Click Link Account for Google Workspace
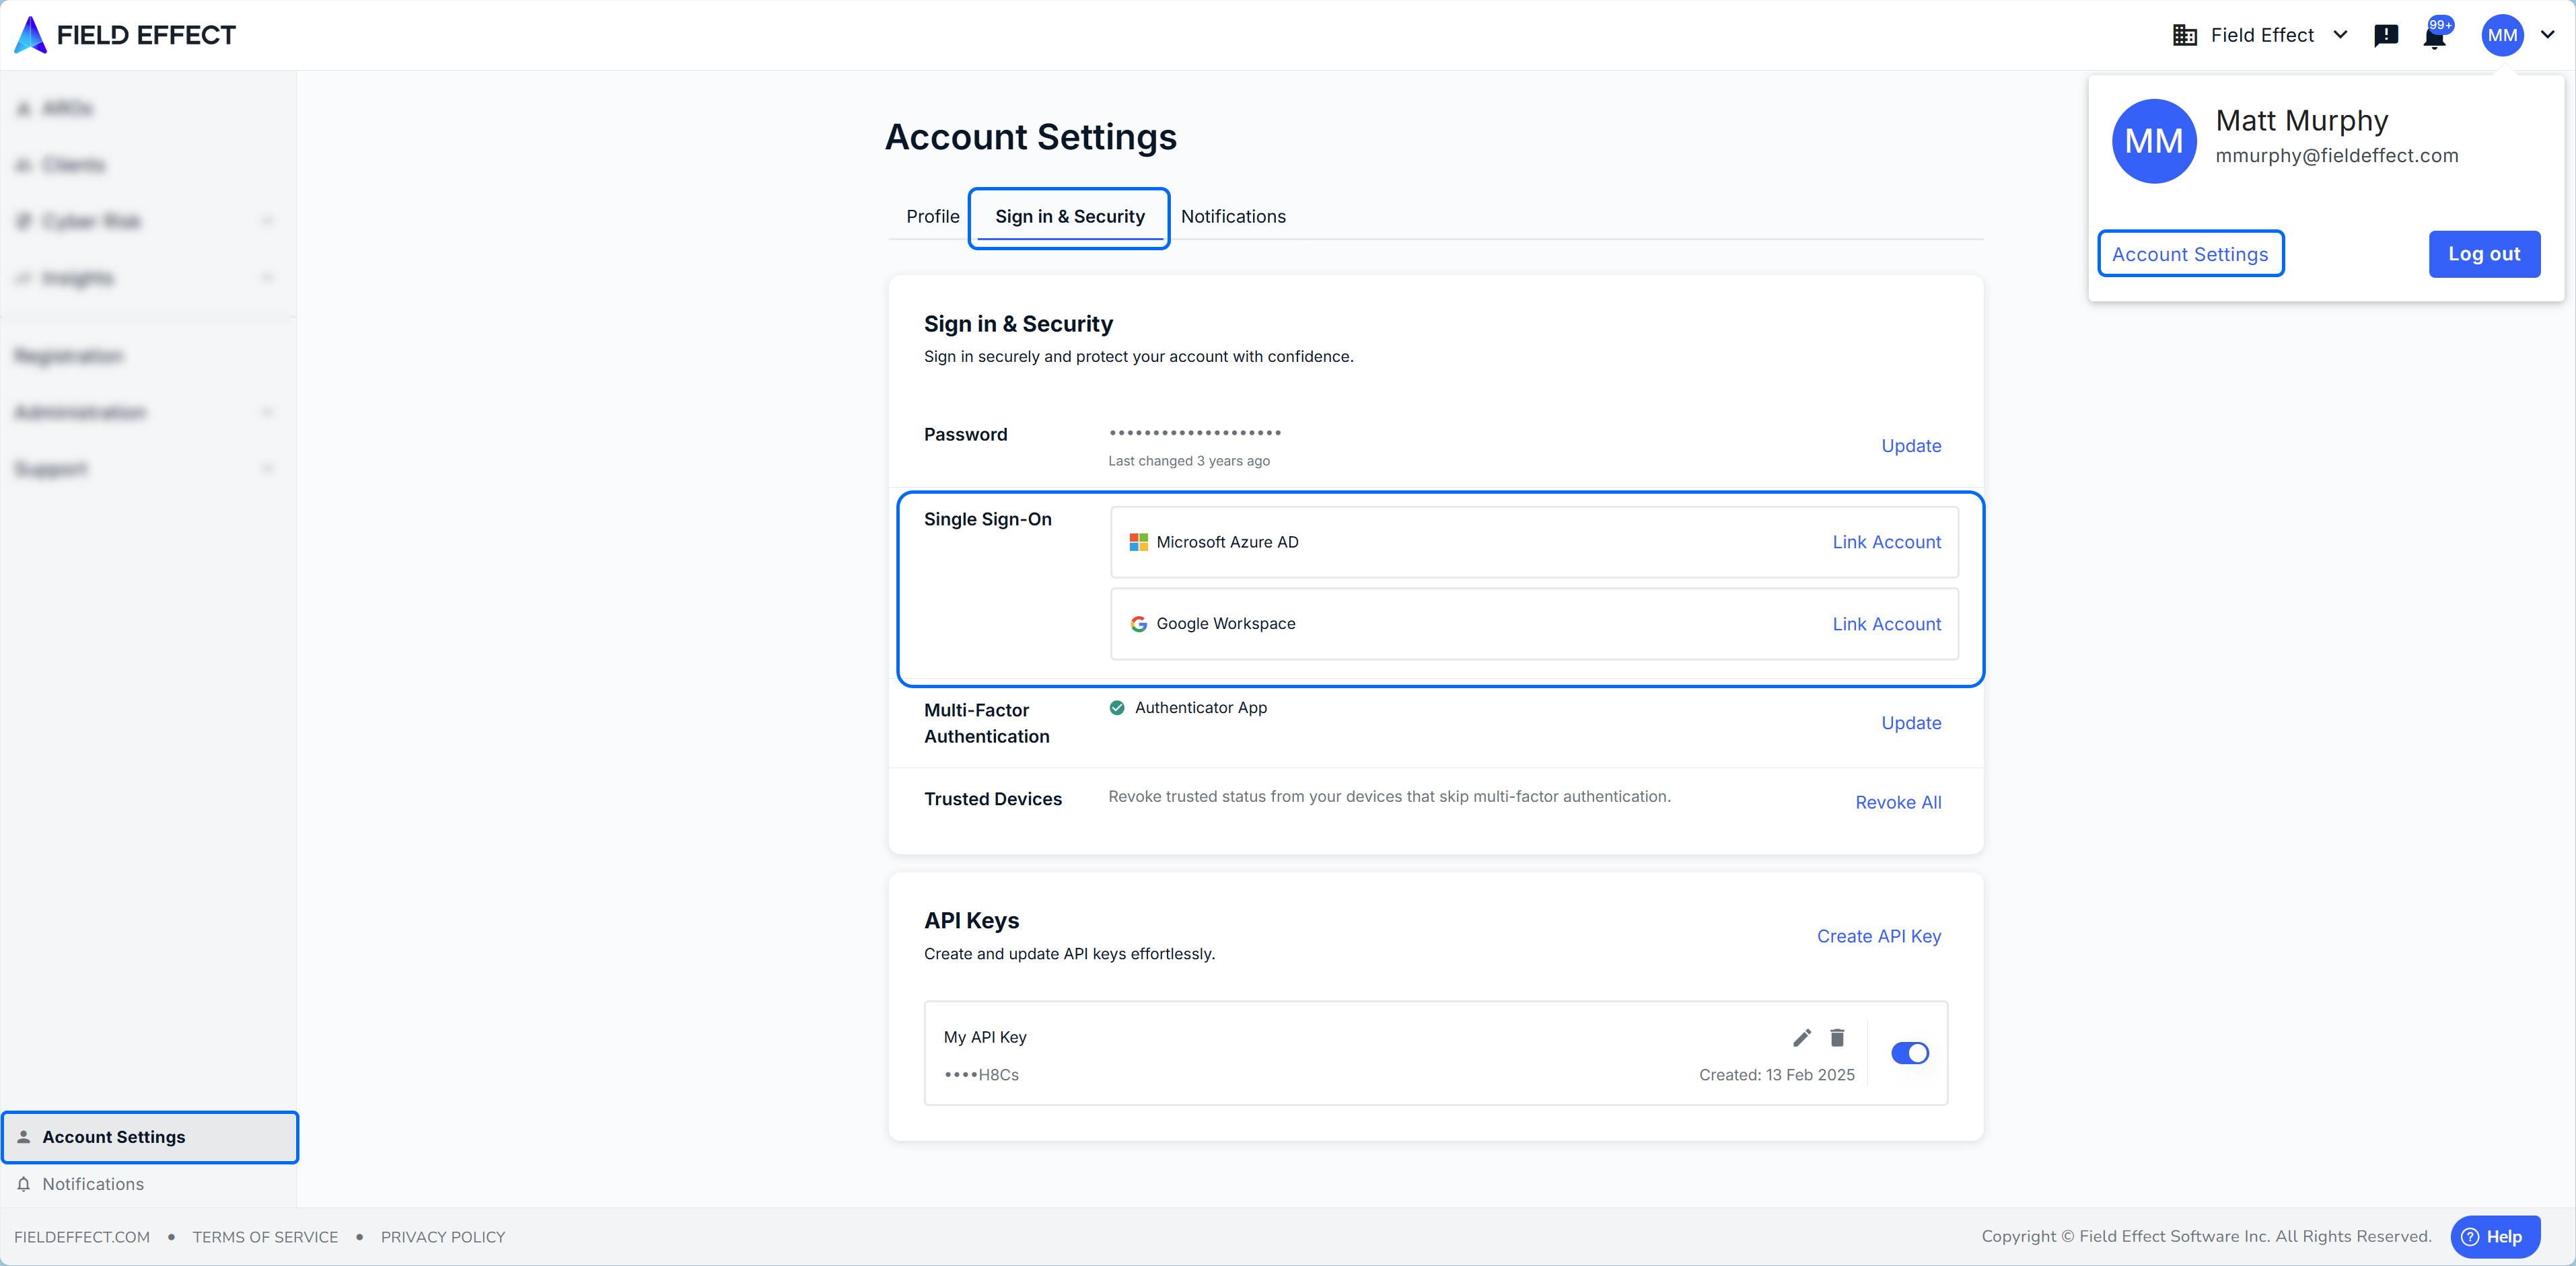The width and height of the screenshot is (2576, 1266). (1886, 624)
